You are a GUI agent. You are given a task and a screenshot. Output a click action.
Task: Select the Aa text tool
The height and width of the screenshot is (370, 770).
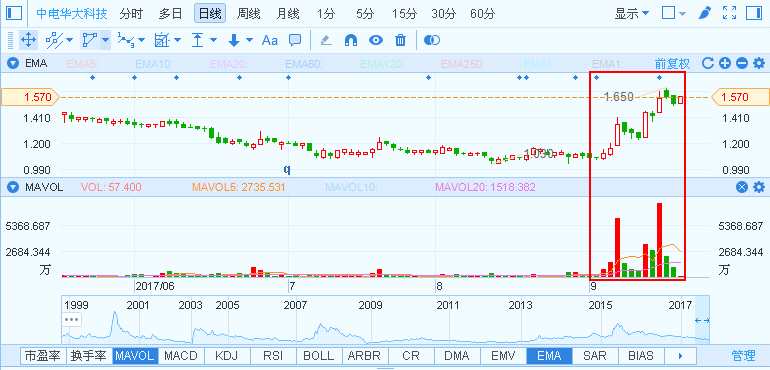[270, 40]
